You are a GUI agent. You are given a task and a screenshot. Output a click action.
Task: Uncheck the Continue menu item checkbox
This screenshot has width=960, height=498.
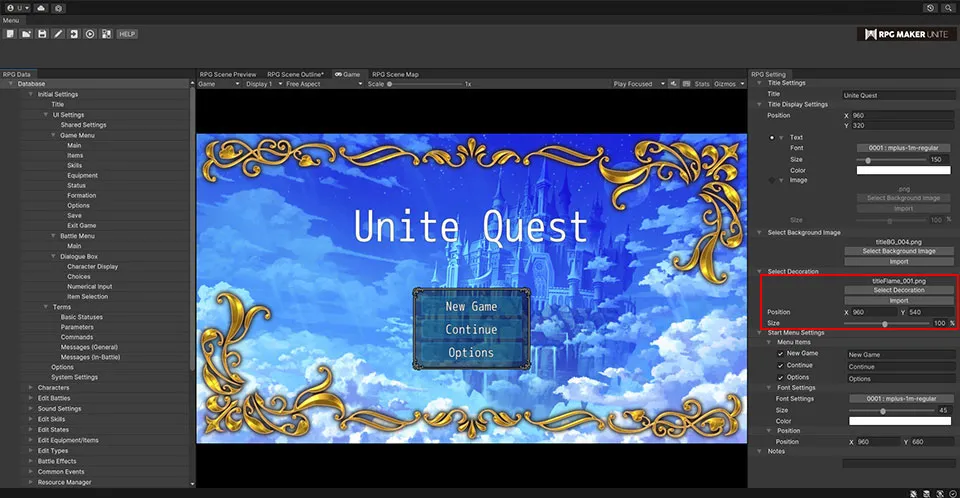780,366
